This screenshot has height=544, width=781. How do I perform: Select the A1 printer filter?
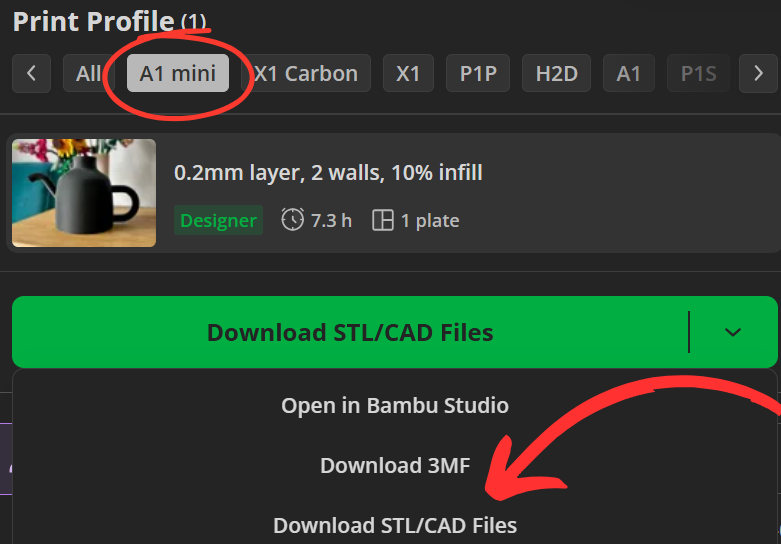click(x=629, y=73)
